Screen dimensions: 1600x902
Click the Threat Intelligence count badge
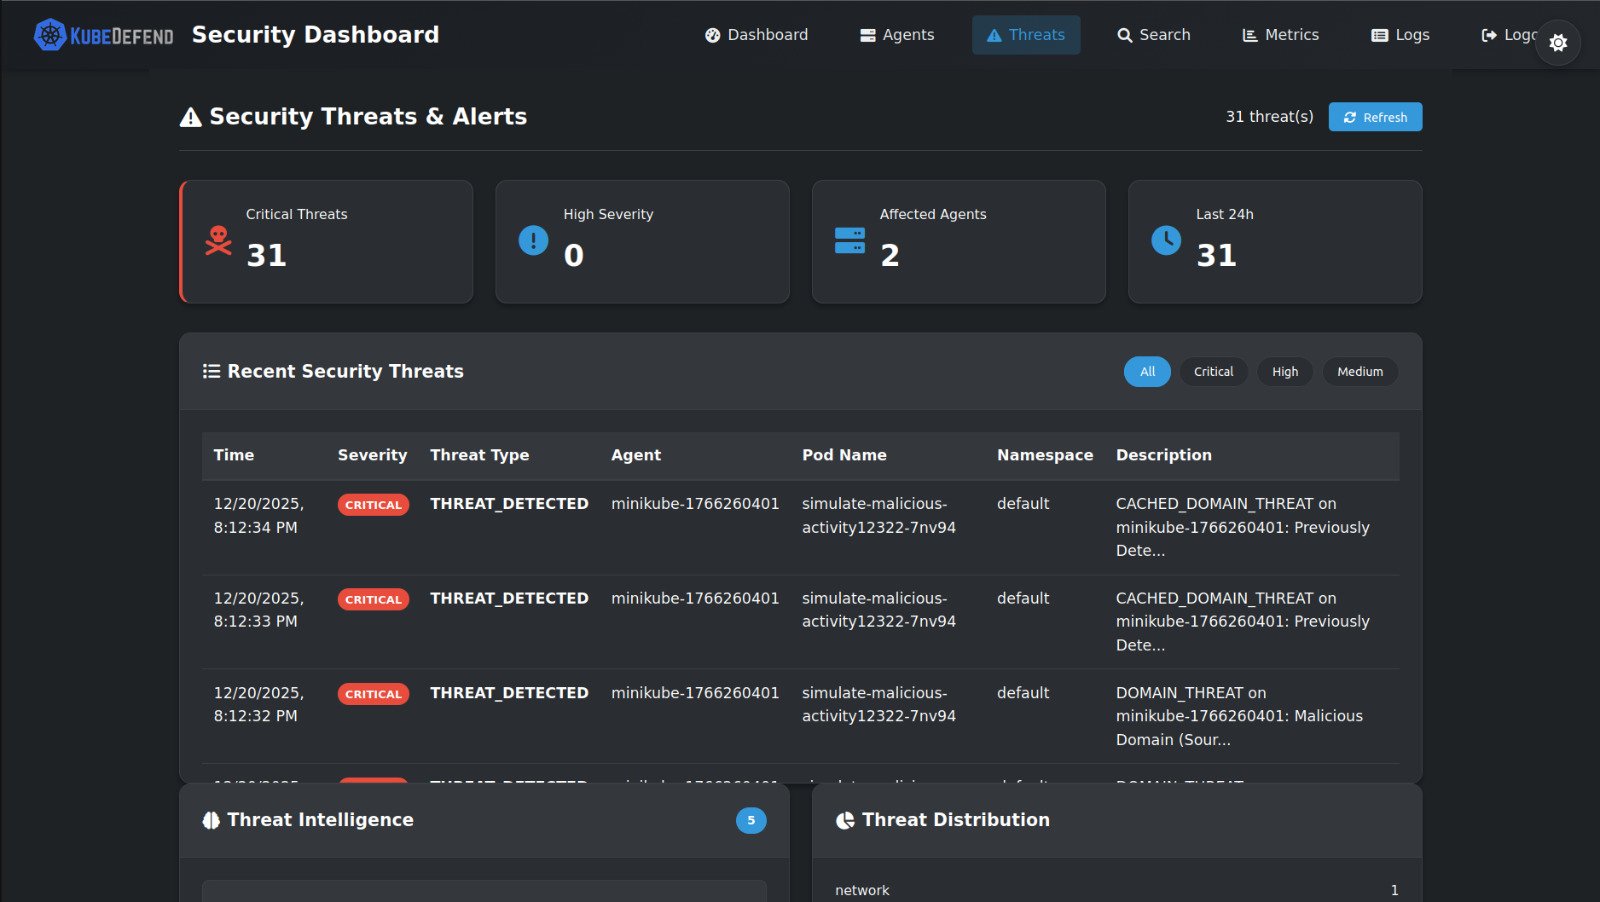[751, 820]
